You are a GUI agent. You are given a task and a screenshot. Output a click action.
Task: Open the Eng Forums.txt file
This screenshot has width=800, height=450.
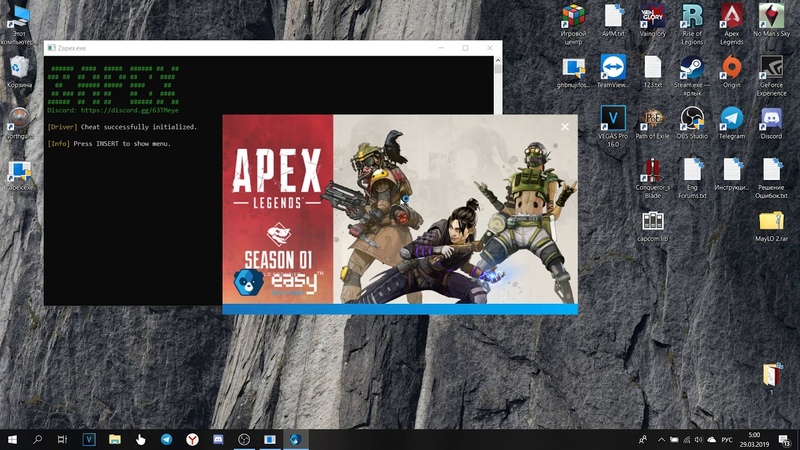(692, 177)
